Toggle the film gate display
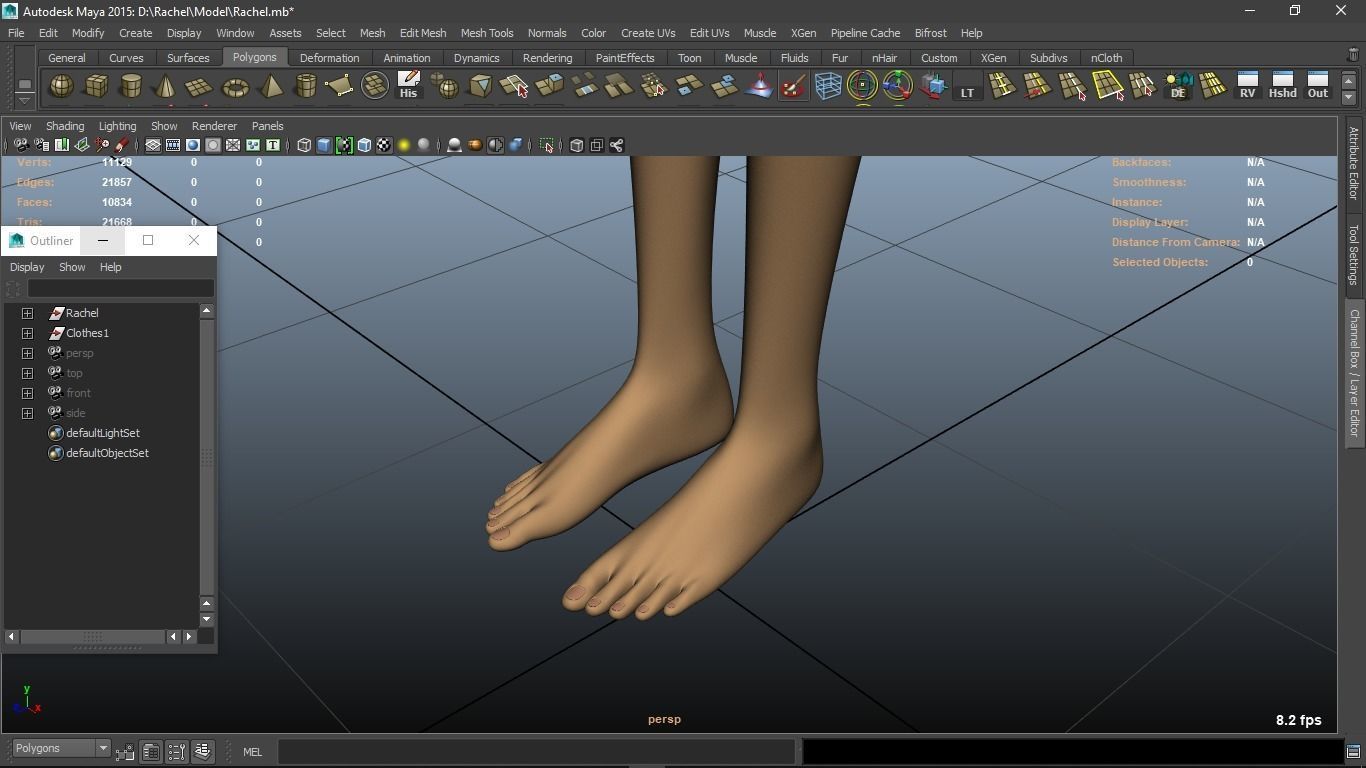Image resolution: width=1366 pixels, height=768 pixels. point(173,145)
